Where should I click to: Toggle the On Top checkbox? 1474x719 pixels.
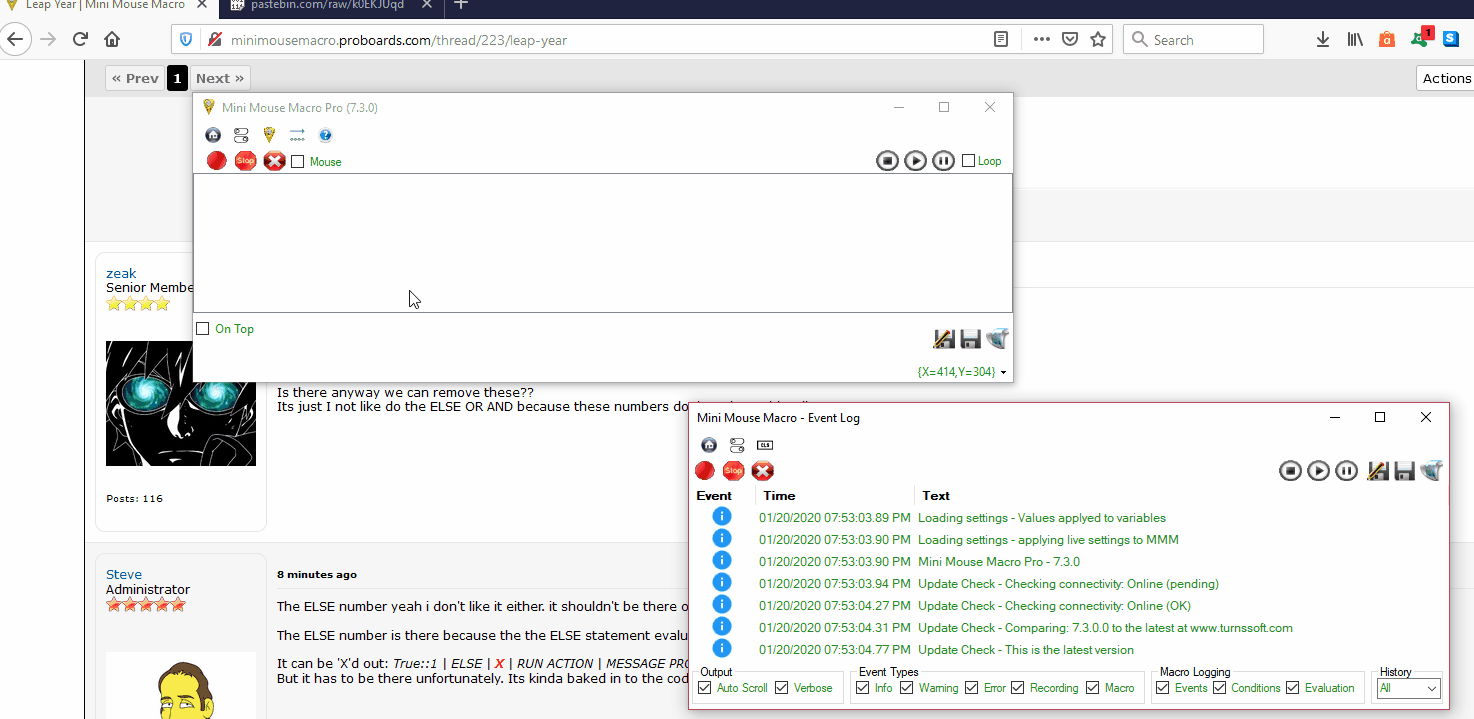tap(203, 329)
